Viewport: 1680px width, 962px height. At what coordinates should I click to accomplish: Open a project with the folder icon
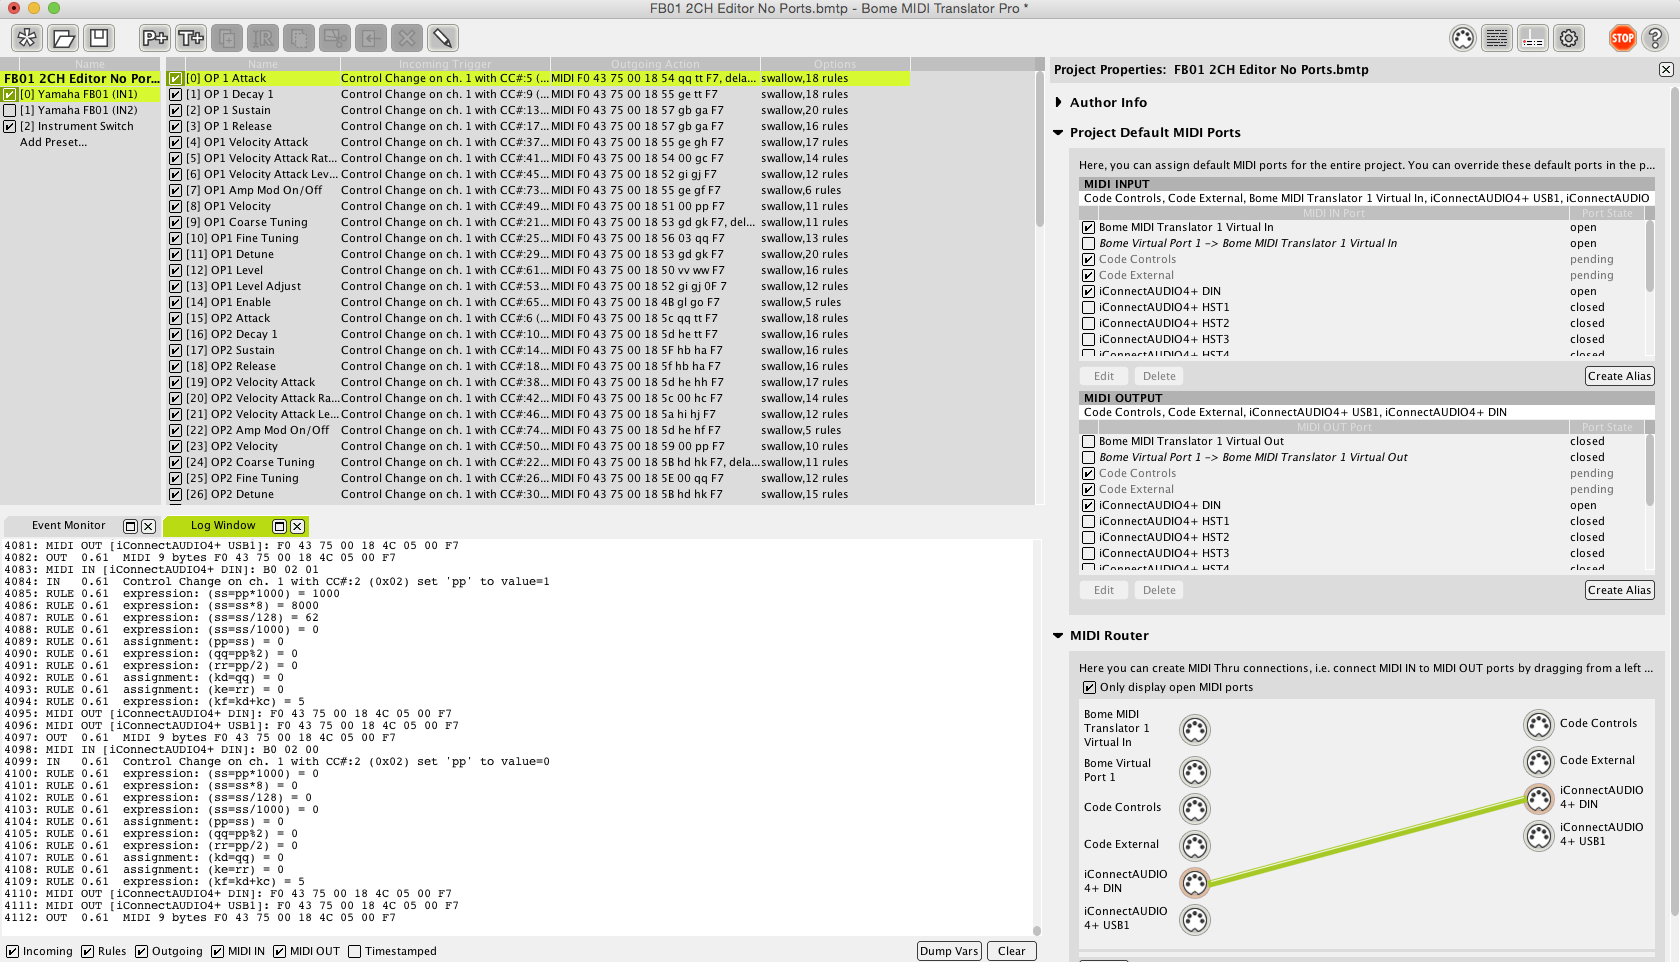(63, 38)
